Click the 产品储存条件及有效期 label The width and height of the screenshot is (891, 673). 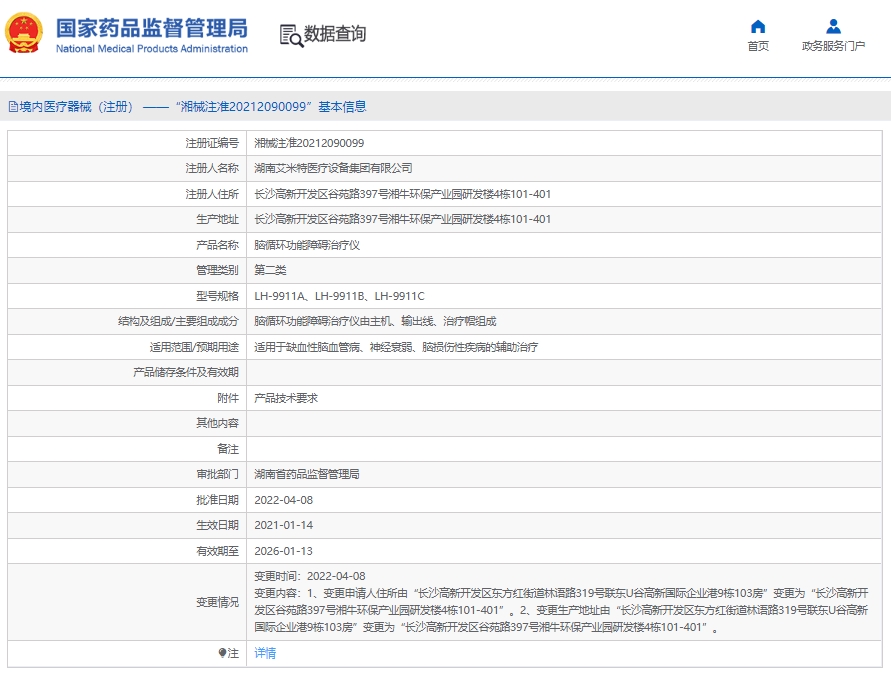[186, 372]
